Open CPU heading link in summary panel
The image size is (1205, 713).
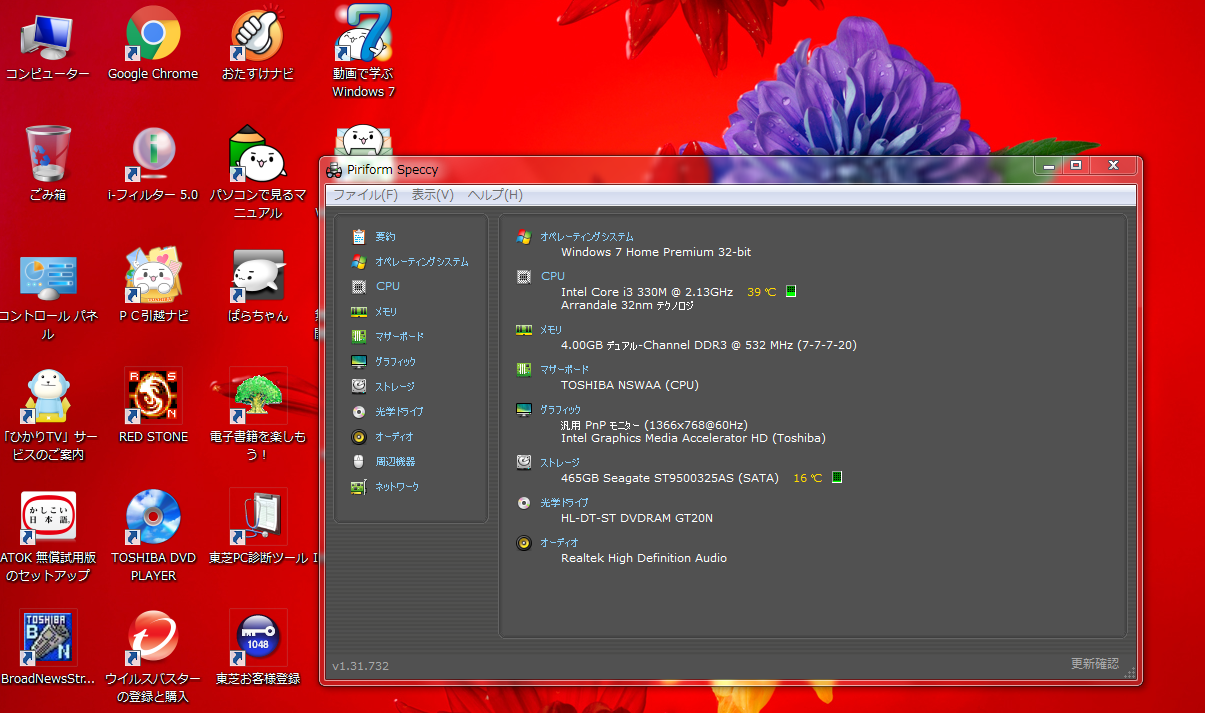[x=553, y=276]
